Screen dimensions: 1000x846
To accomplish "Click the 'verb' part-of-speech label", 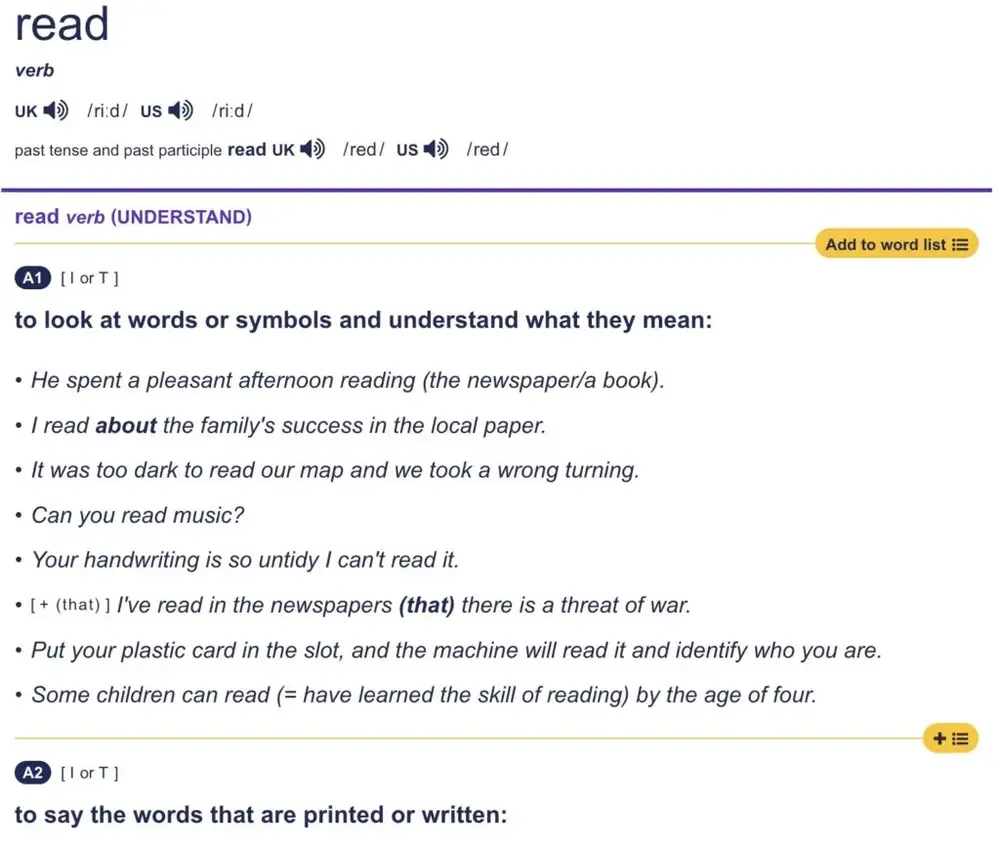I will [34, 70].
